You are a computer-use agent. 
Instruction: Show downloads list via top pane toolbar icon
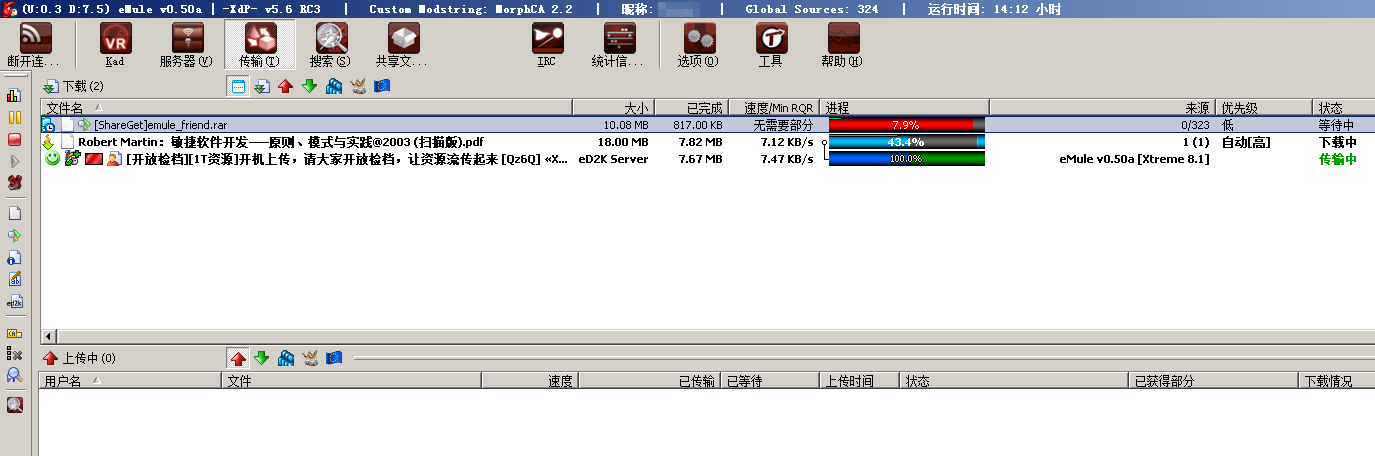pyautogui.click(x=262, y=87)
